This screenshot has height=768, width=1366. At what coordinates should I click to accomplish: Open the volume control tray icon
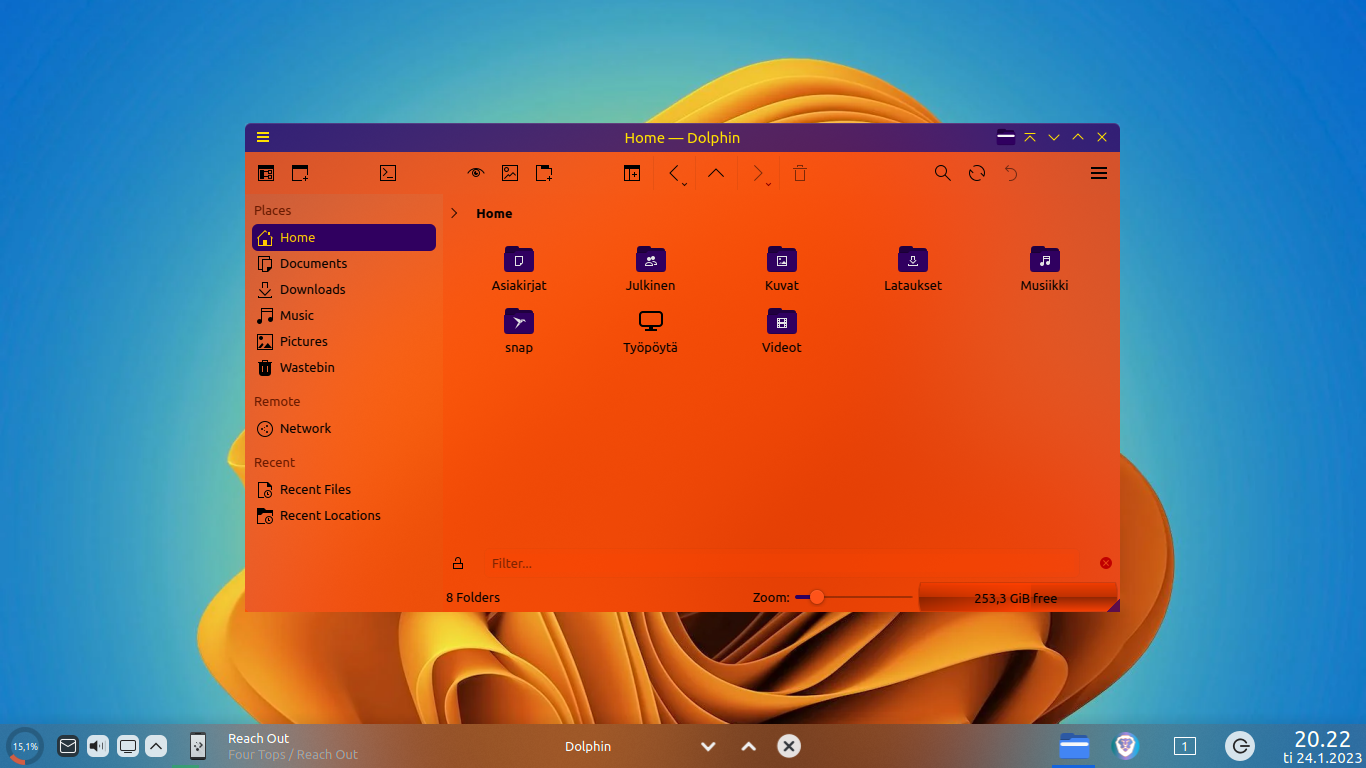point(98,746)
